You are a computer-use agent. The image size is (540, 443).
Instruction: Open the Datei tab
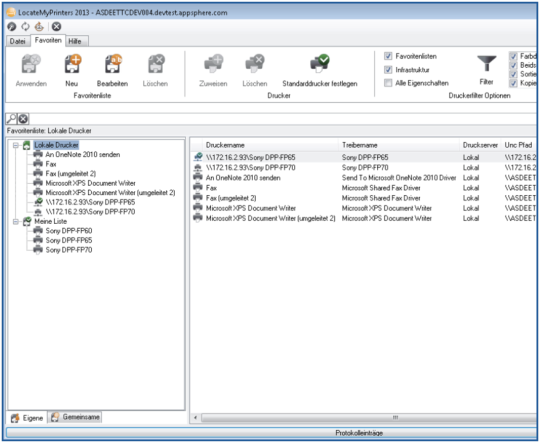pyautogui.click(x=18, y=41)
